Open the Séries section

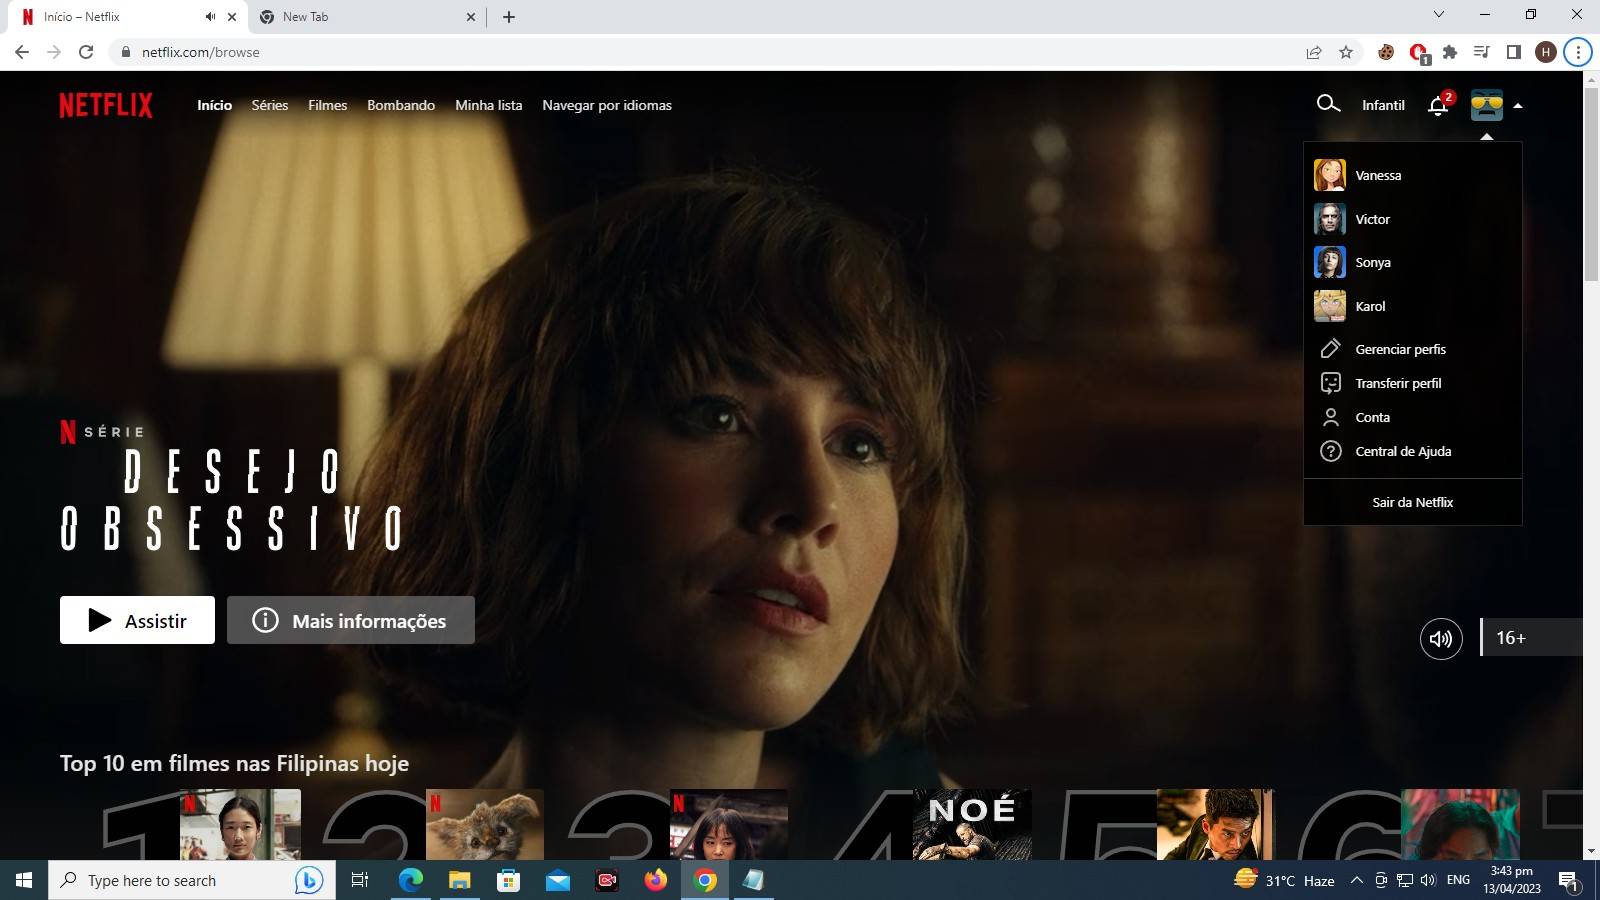point(270,105)
